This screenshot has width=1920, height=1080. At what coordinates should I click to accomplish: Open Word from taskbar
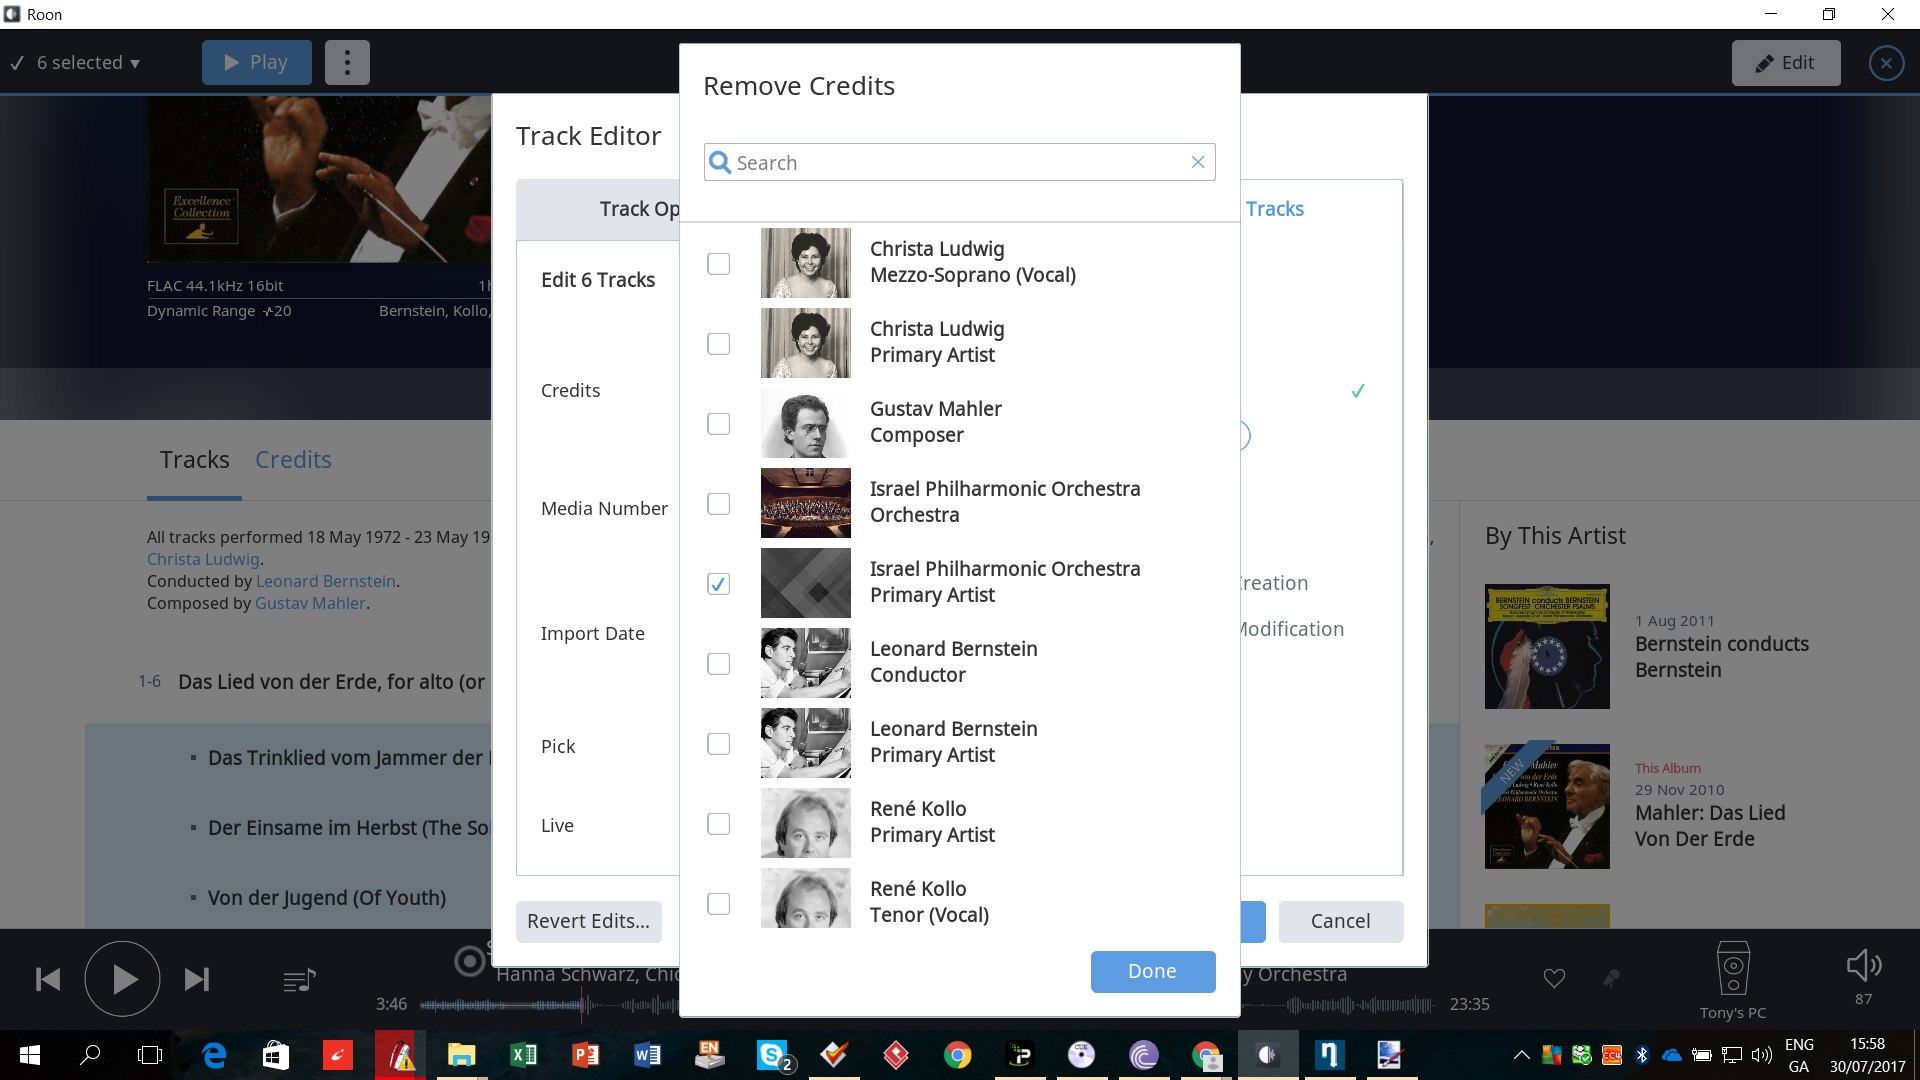(647, 1055)
